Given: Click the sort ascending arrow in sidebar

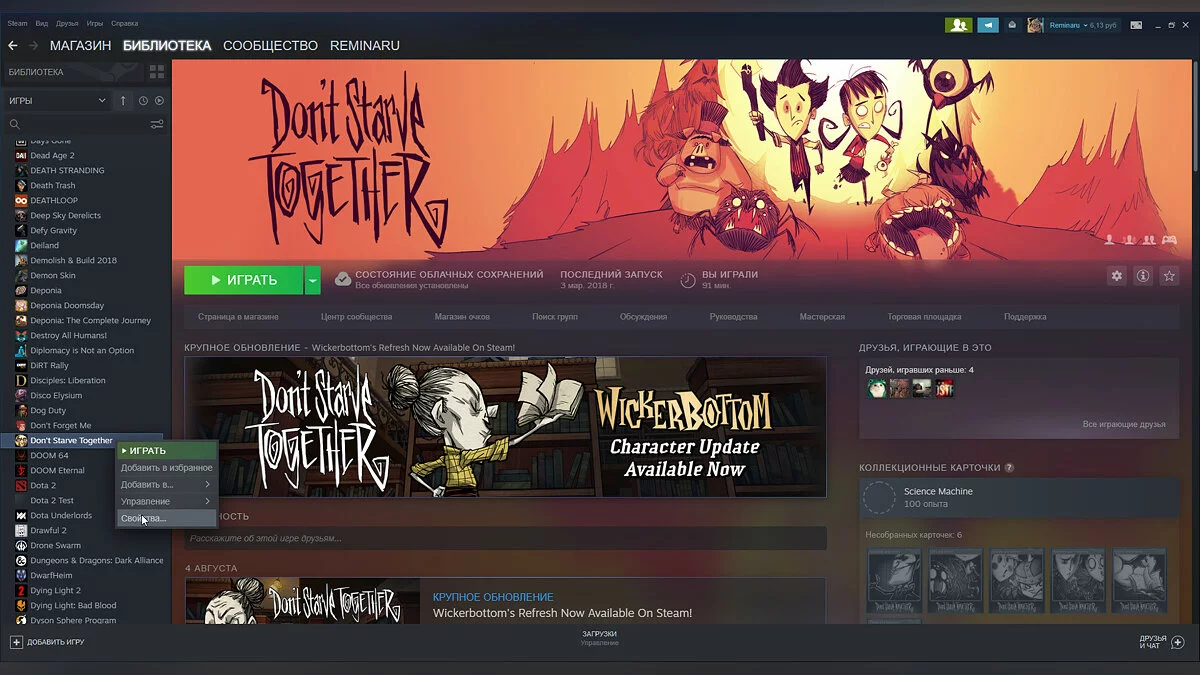Looking at the screenshot, I should tap(124, 100).
